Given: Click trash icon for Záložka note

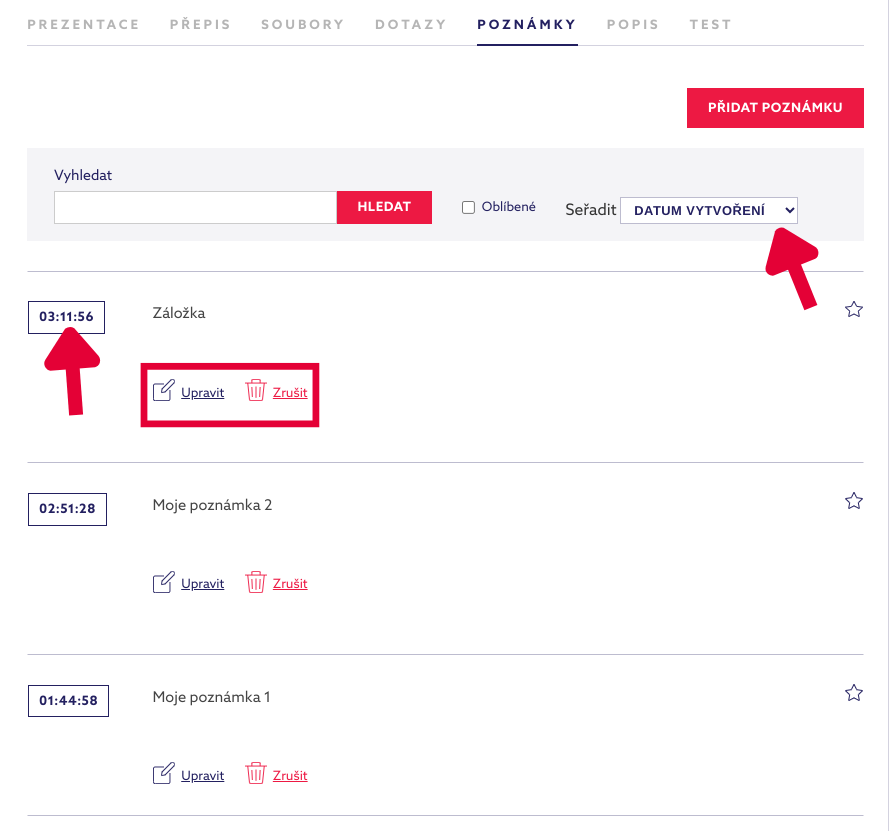Looking at the screenshot, I should [255, 391].
